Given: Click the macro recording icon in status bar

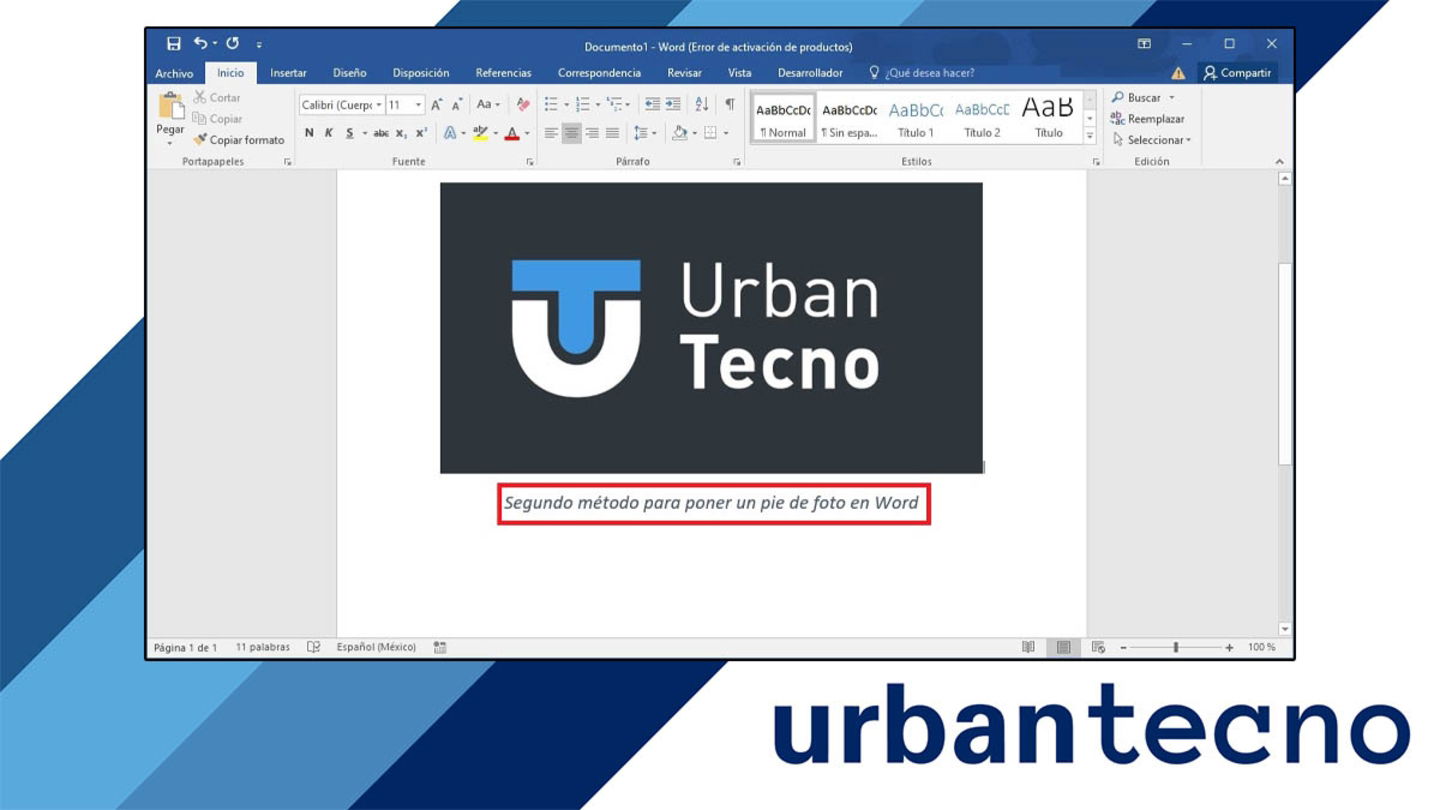Looking at the screenshot, I should pyautogui.click(x=440, y=647).
